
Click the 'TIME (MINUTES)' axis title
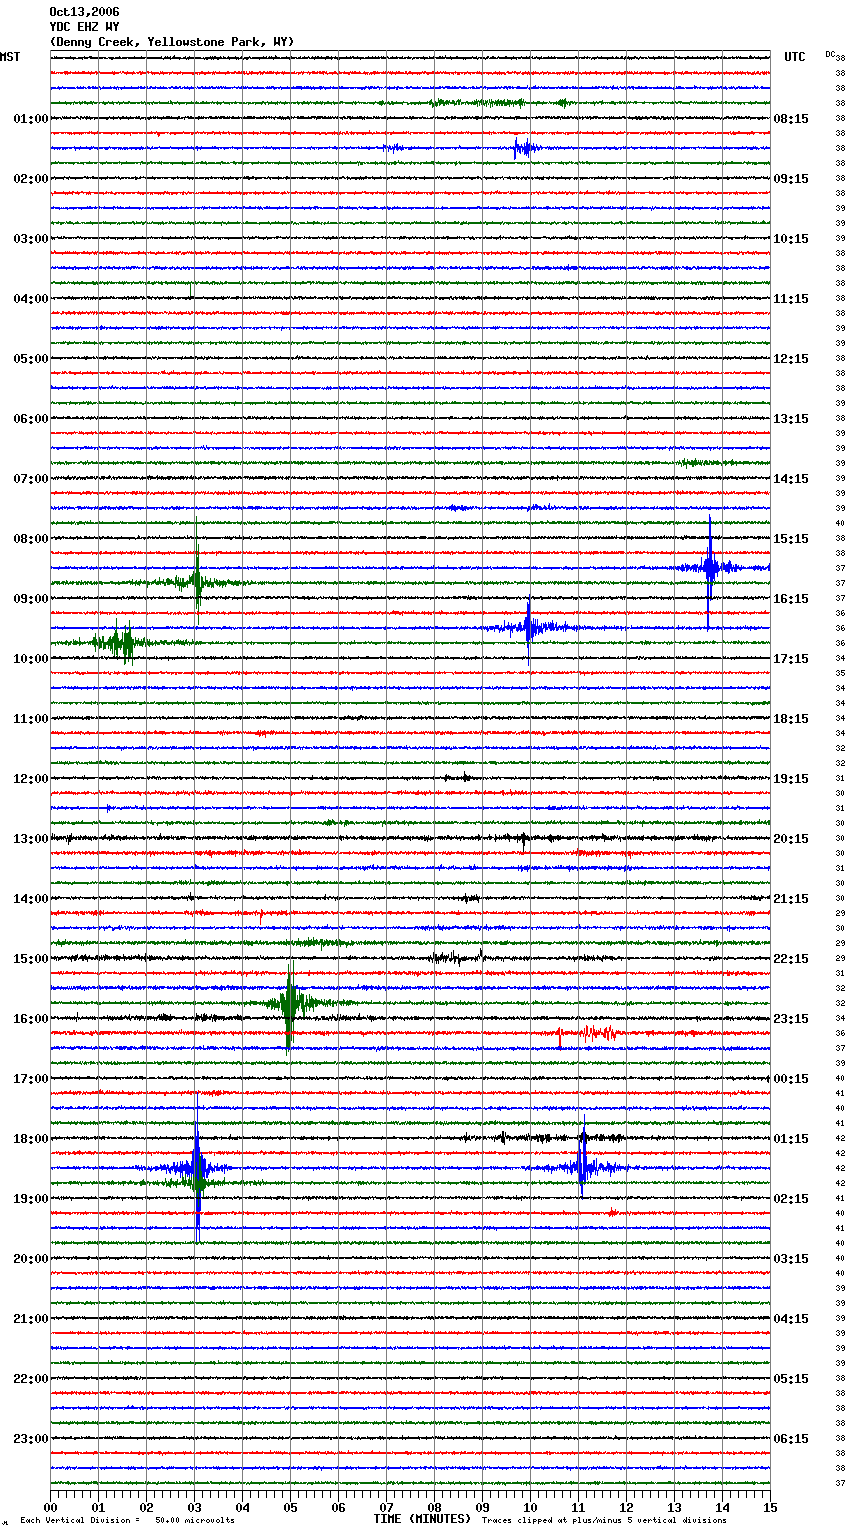click(422, 1519)
